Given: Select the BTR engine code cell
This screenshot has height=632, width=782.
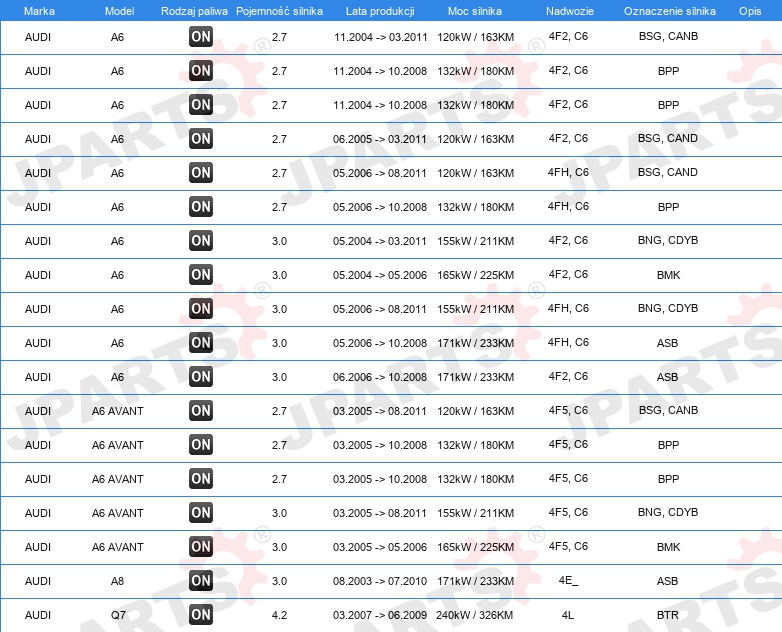Looking at the screenshot, I should (x=668, y=615).
